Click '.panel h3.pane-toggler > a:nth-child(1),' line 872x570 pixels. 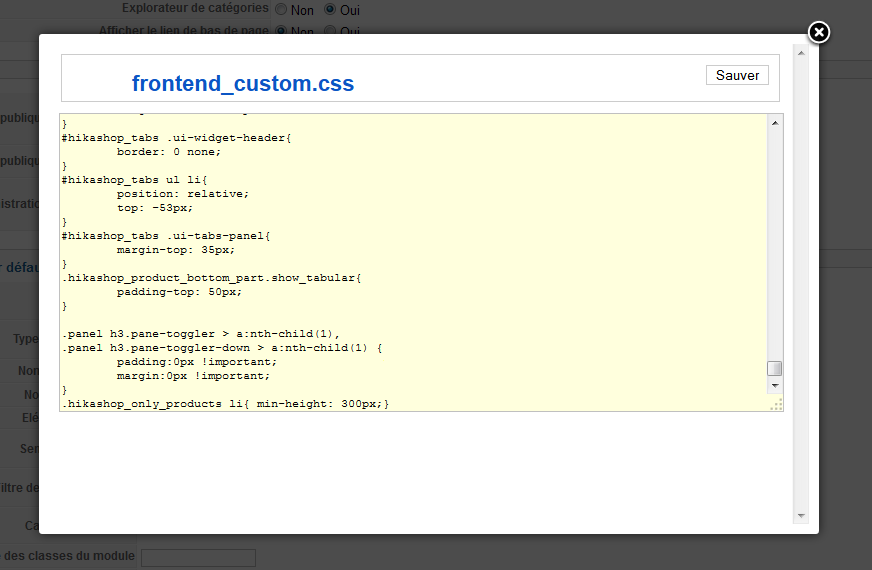(201, 334)
